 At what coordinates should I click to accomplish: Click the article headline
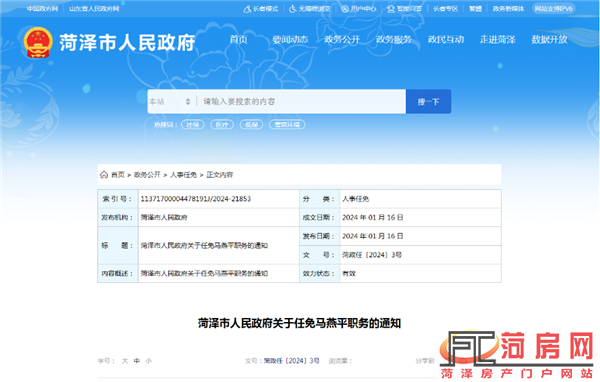pyautogui.click(x=300, y=323)
